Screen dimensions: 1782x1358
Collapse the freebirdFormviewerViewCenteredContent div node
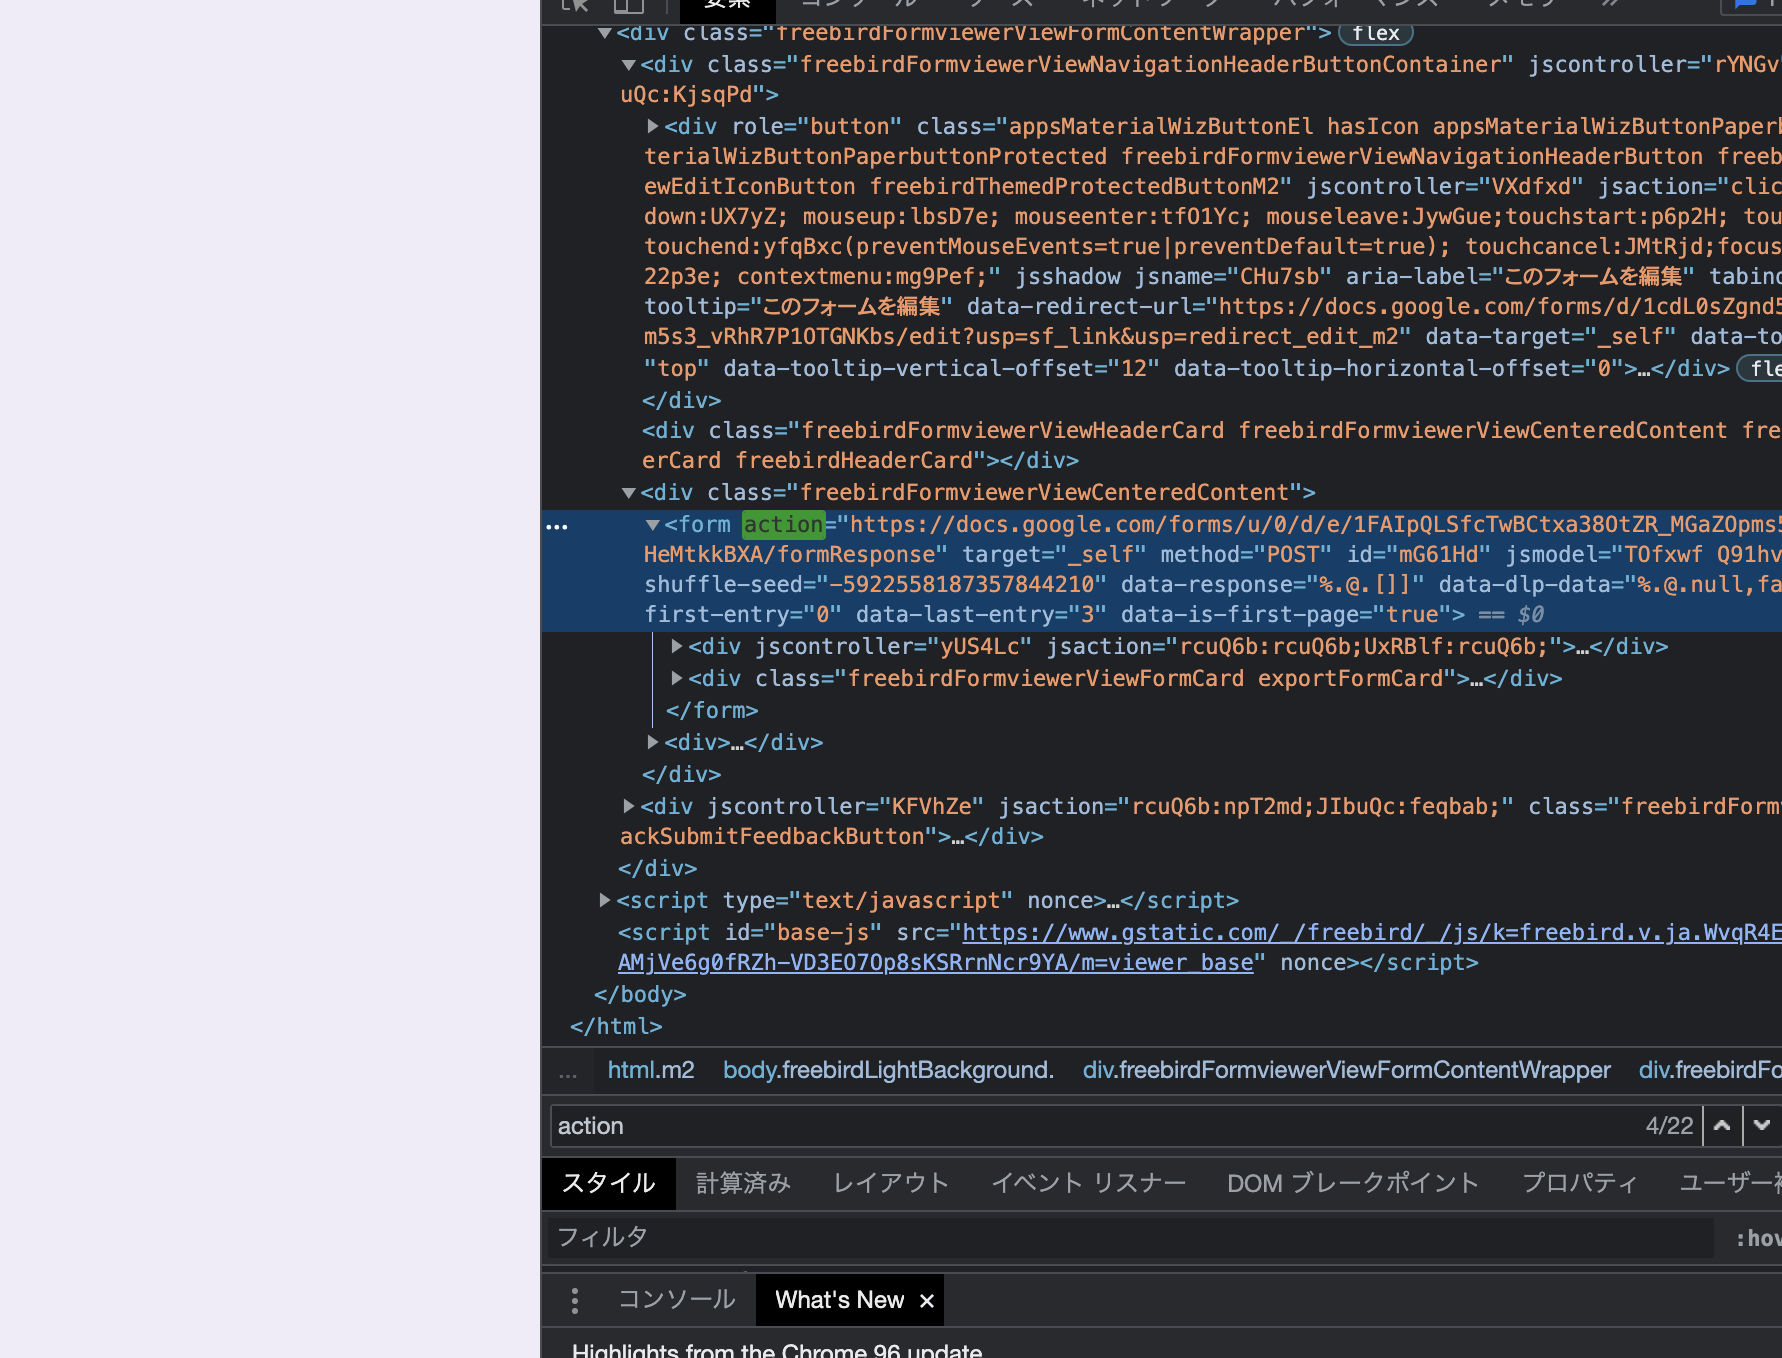coord(629,493)
